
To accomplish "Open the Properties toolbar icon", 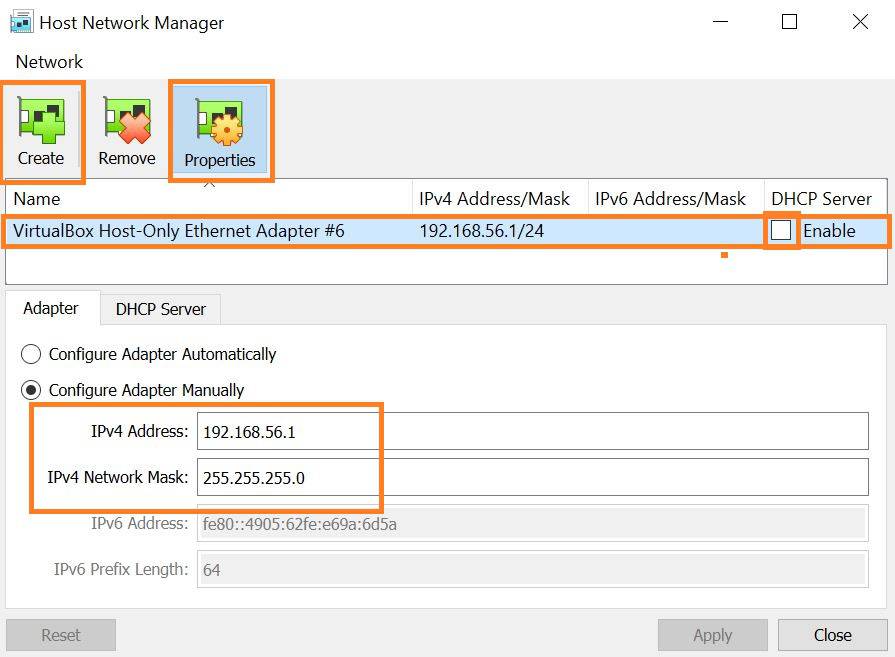I will [x=220, y=121].
